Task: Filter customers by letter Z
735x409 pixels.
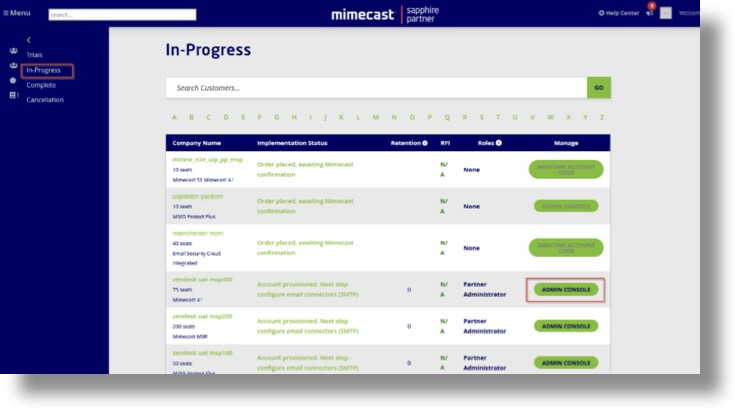Action: click(602, 117)
